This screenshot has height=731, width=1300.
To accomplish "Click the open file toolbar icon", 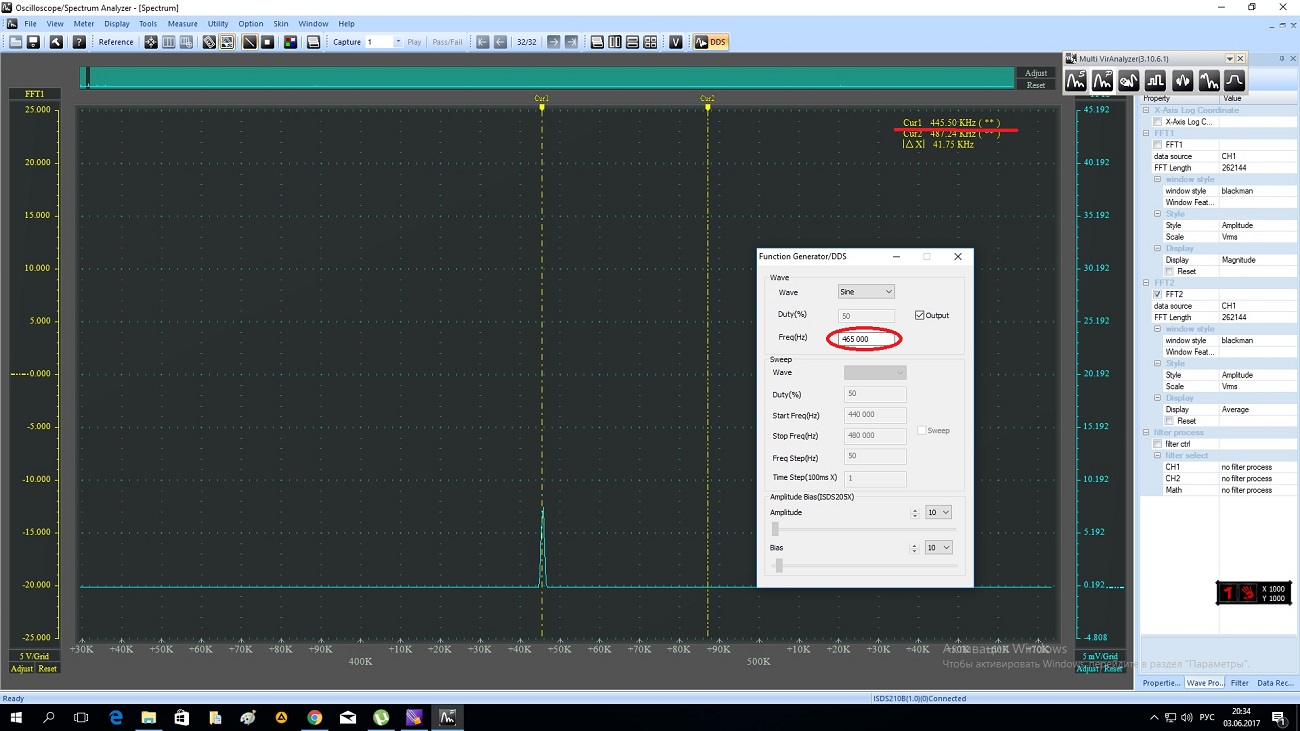I will point(15,42).
